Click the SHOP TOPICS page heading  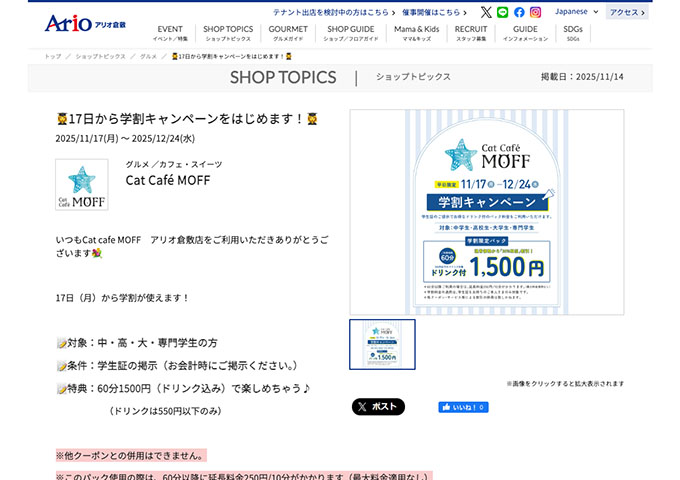(x=283, y=78)
